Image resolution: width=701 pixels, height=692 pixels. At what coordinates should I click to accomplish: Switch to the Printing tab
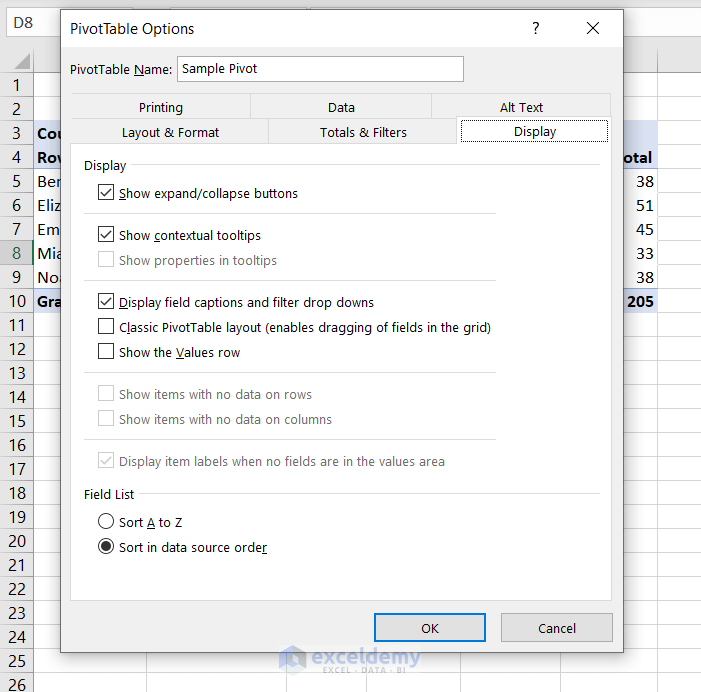point(161,107)
